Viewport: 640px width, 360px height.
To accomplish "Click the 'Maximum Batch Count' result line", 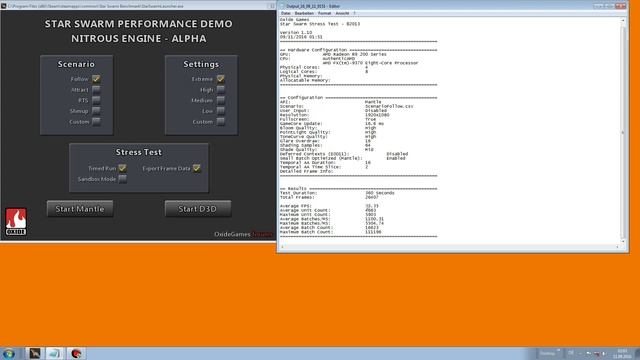I will tap(331, 232).
